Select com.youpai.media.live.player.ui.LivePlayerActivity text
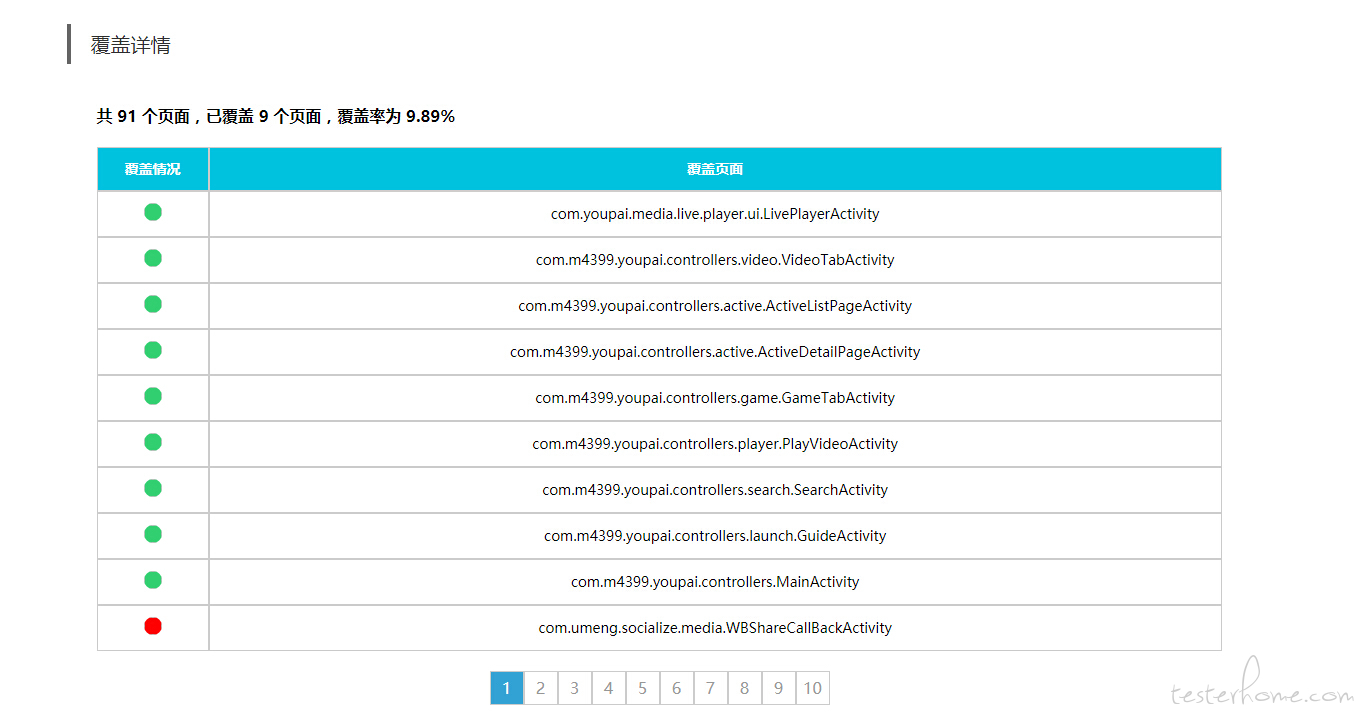 tap(715, 214)
